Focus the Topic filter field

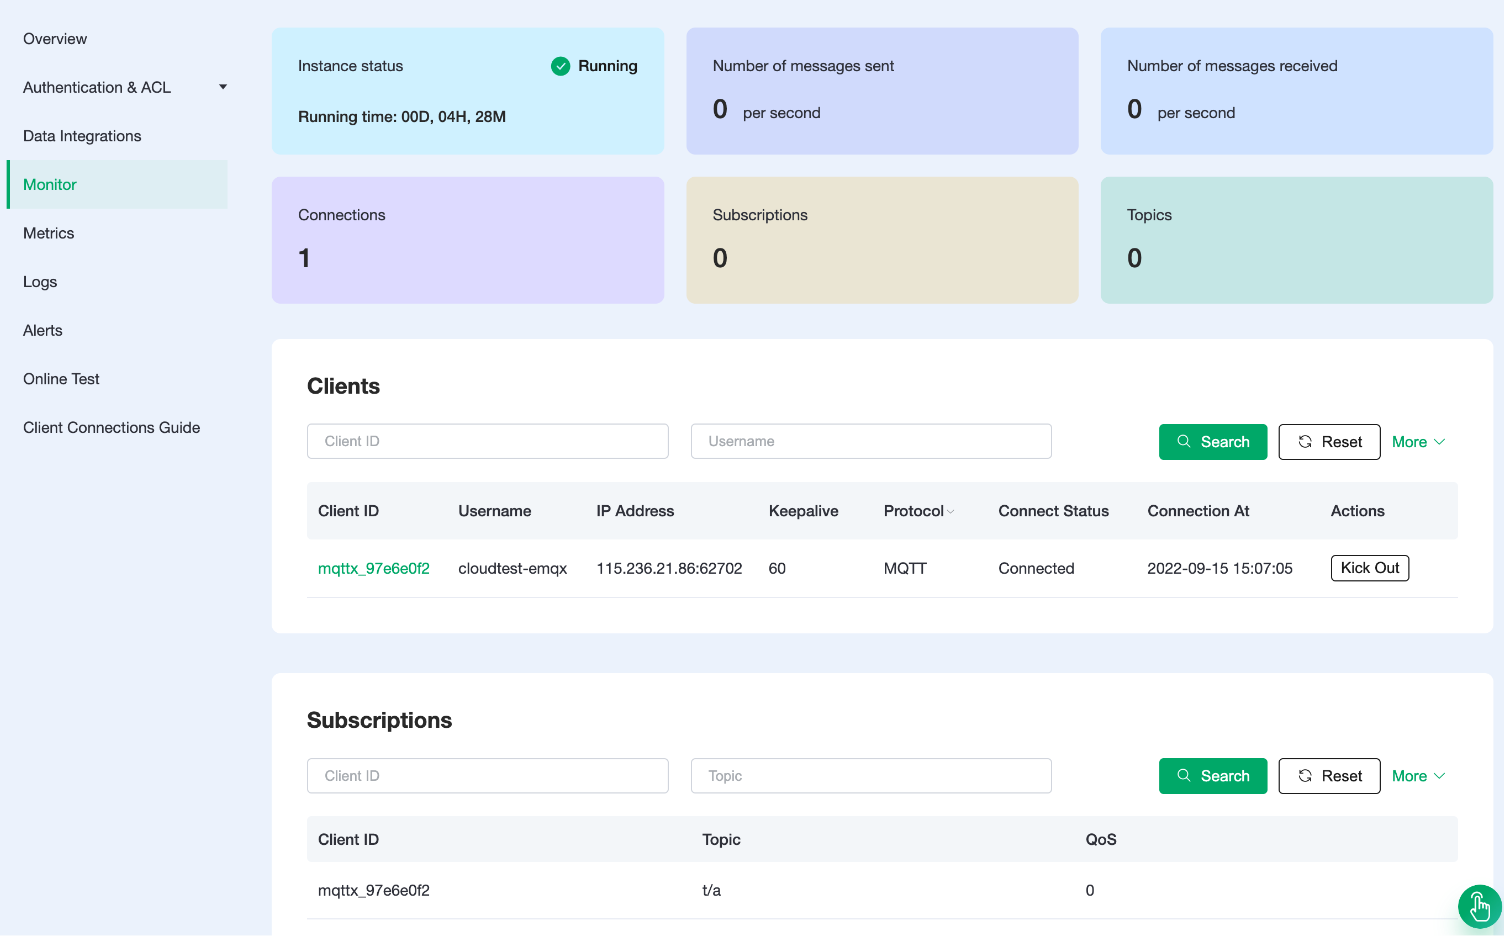(870, 776)
